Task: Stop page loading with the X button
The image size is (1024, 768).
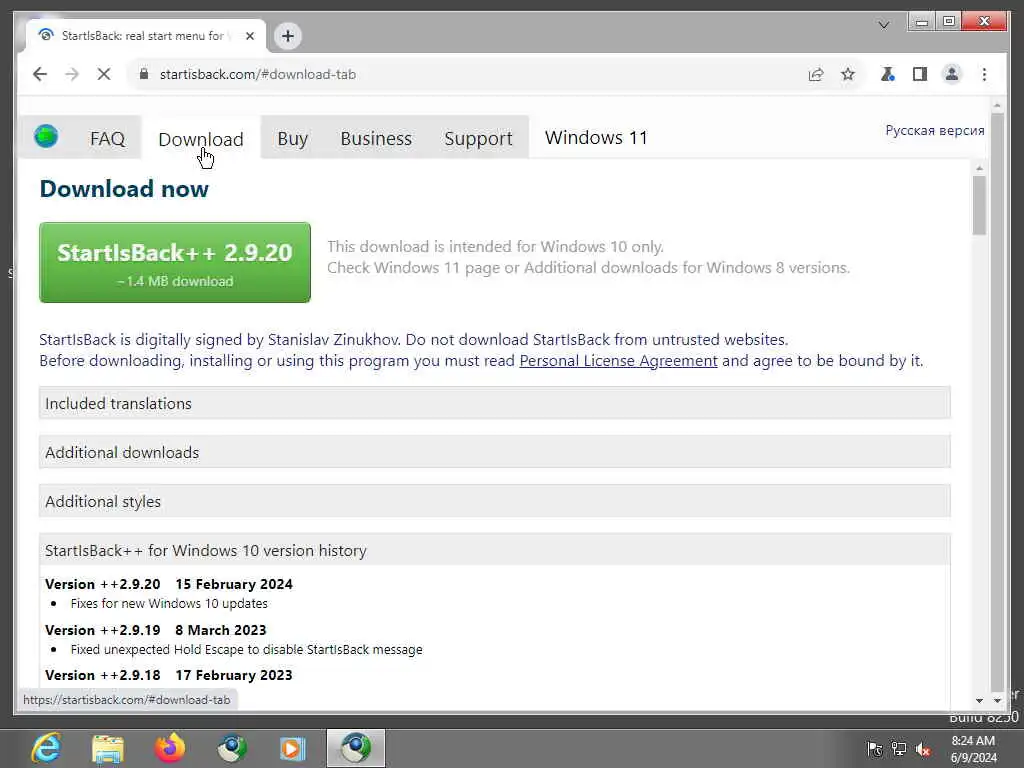Action: coord(104,74)
